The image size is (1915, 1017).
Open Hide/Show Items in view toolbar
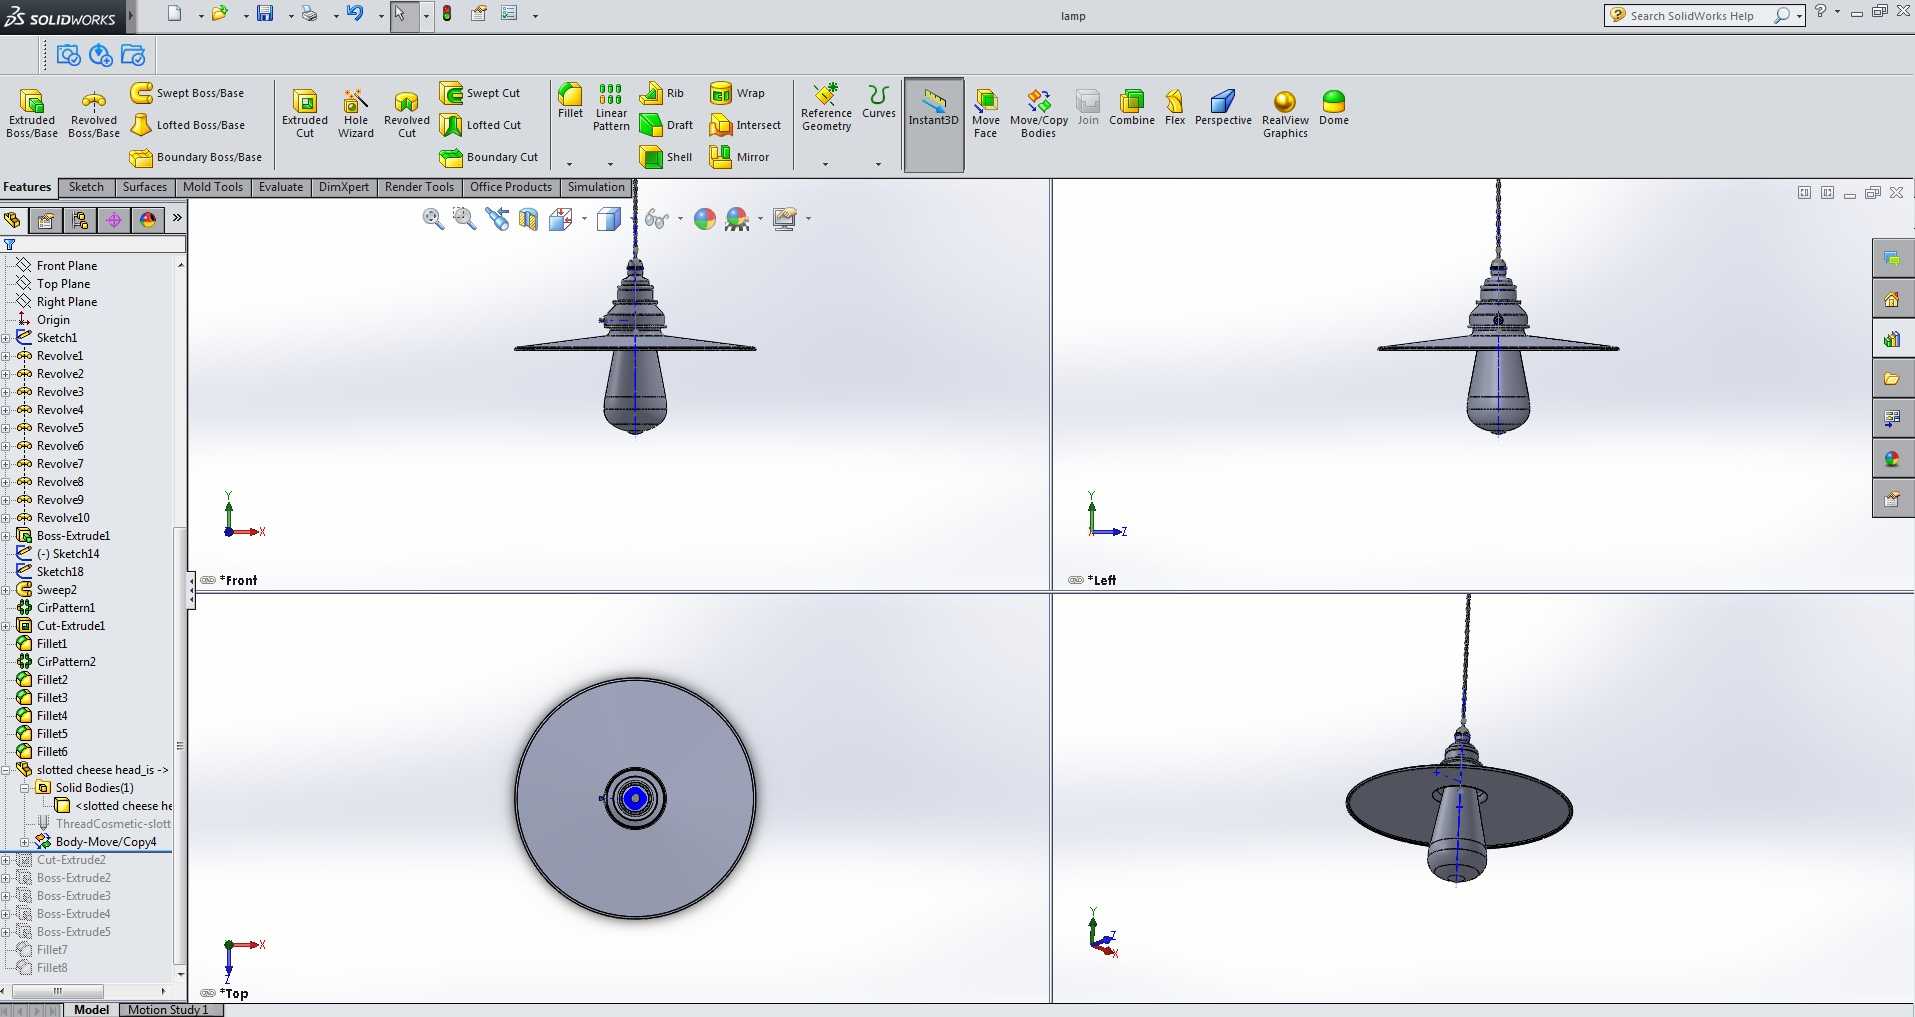(x=656, y=219)
